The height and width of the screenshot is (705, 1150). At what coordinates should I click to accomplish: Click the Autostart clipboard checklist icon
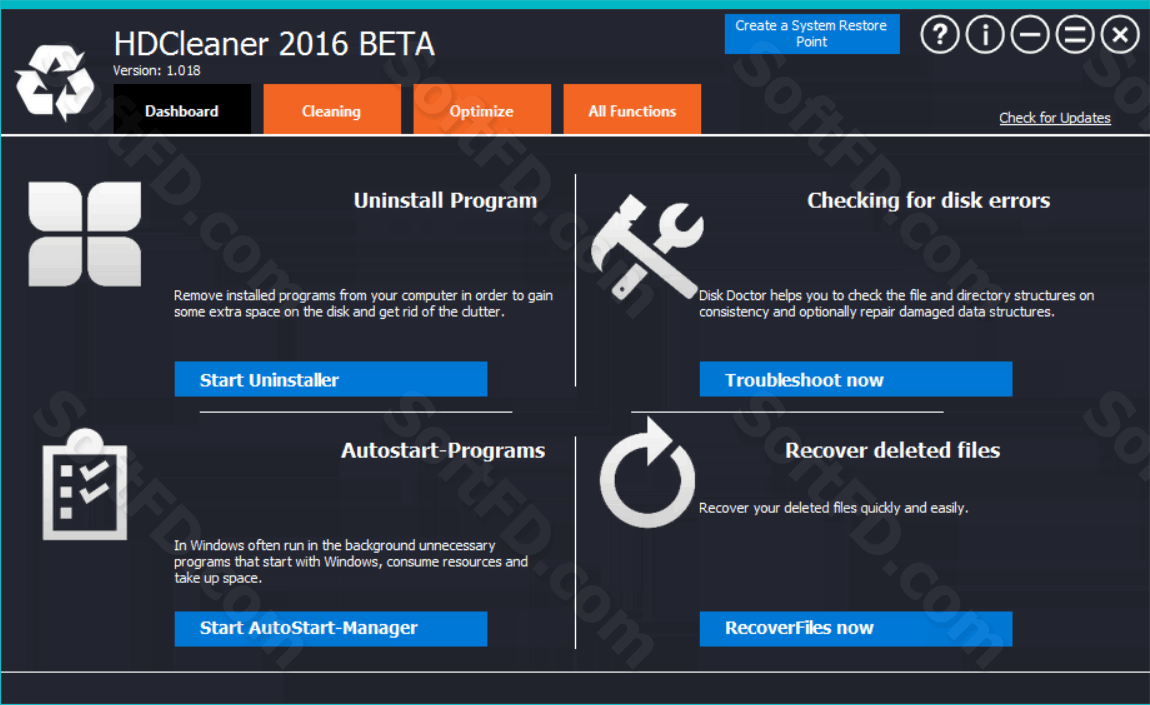coord(84,484)
